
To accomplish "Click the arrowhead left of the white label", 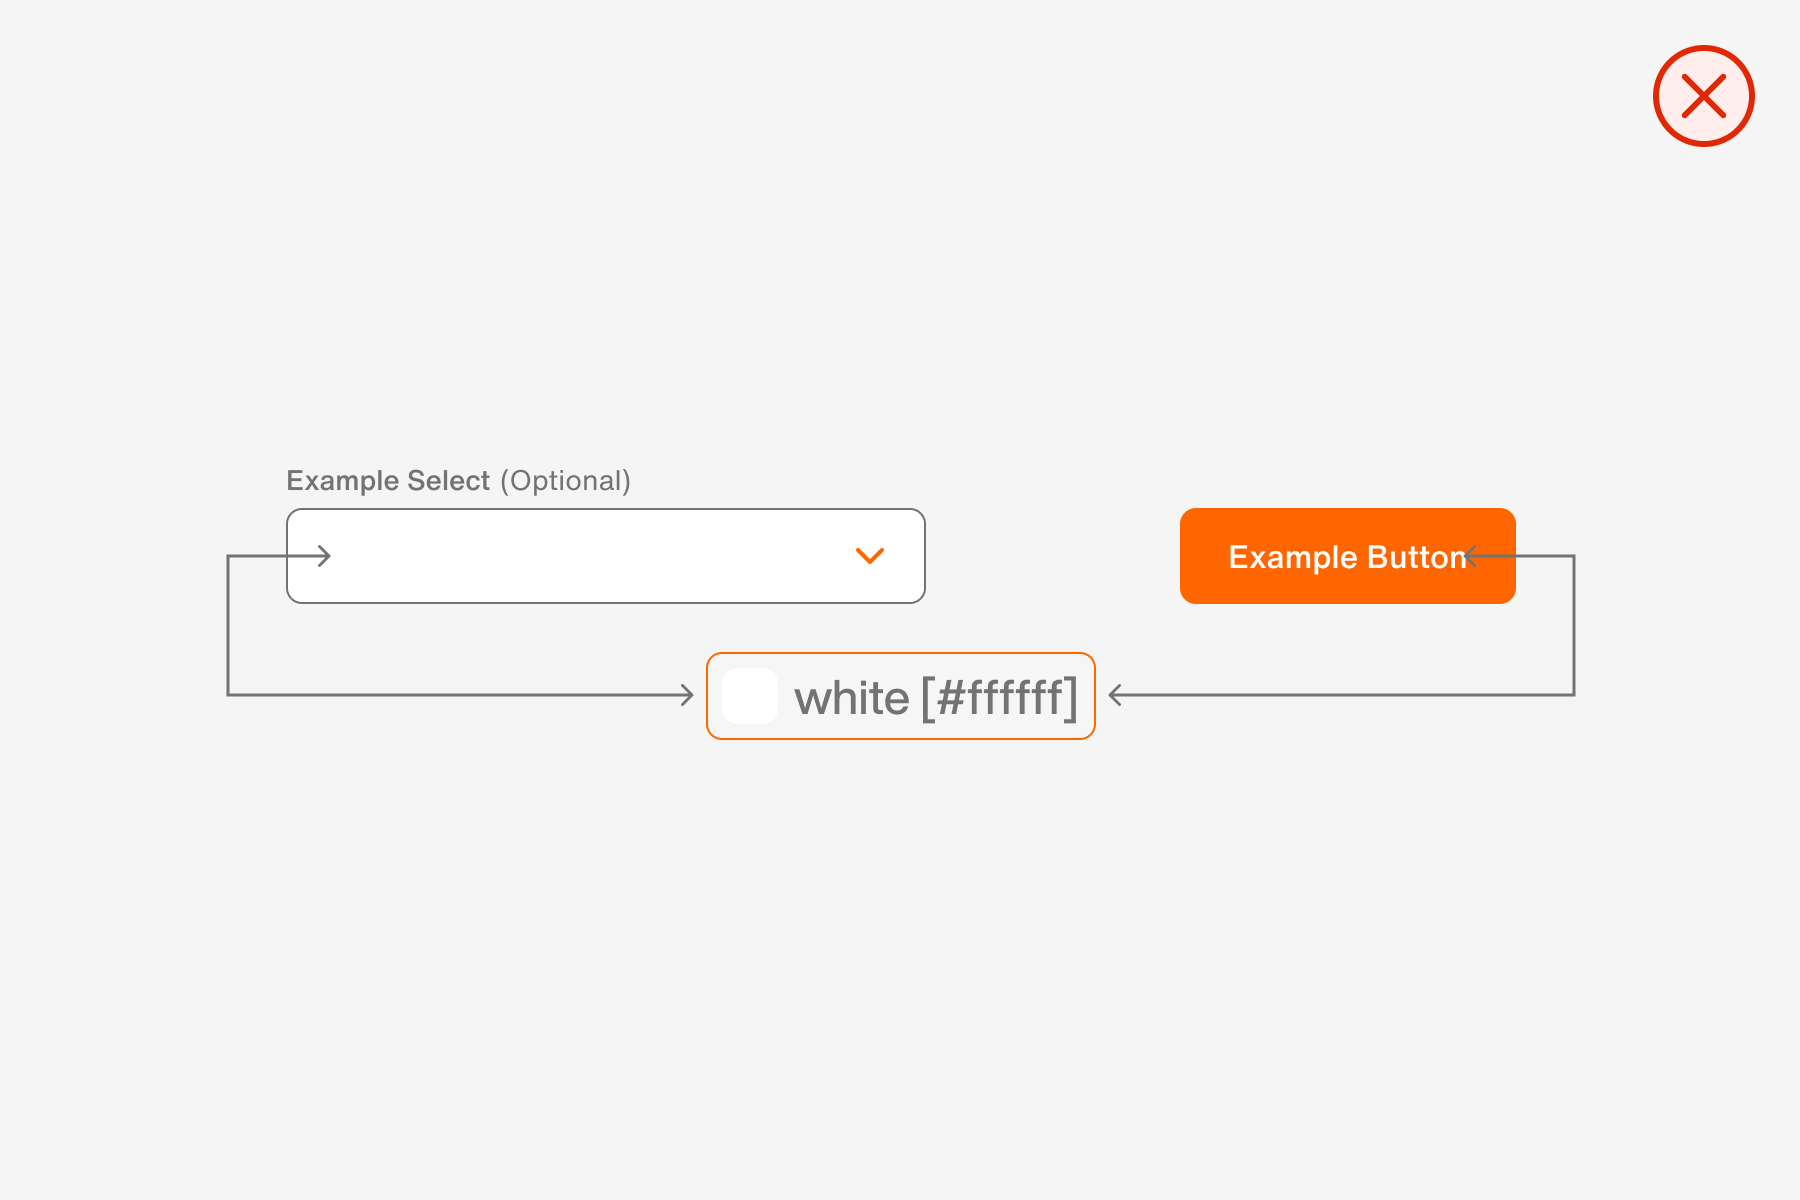I will [x=686, y=695].
